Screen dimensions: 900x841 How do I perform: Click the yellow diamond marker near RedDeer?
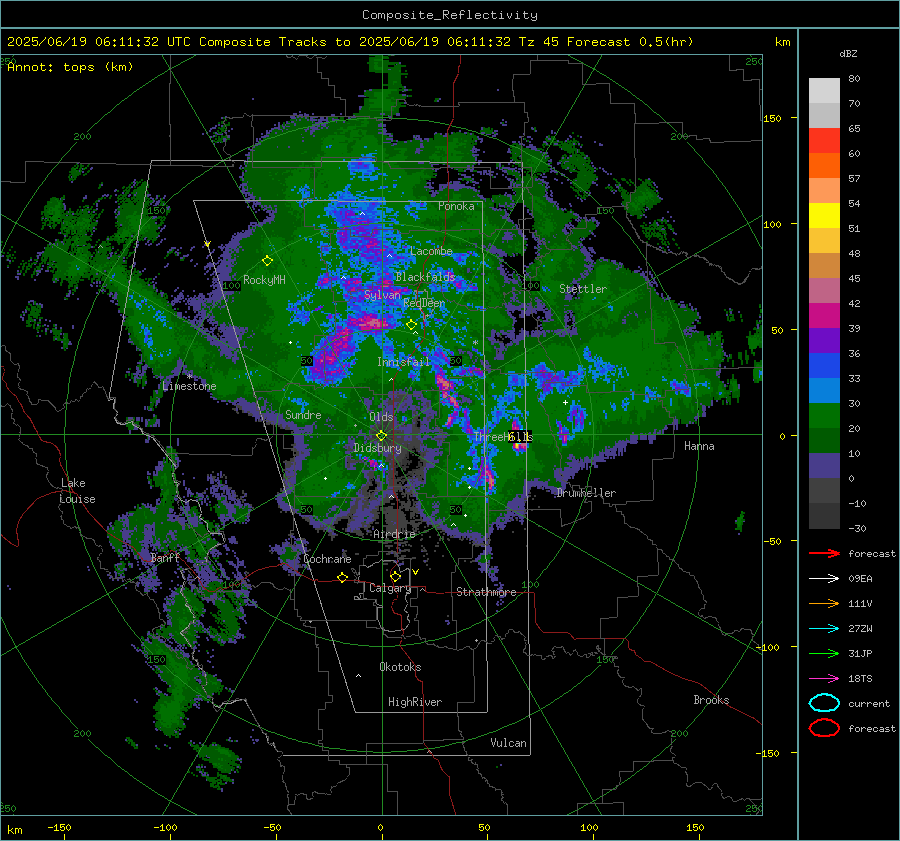click(411, 325)
